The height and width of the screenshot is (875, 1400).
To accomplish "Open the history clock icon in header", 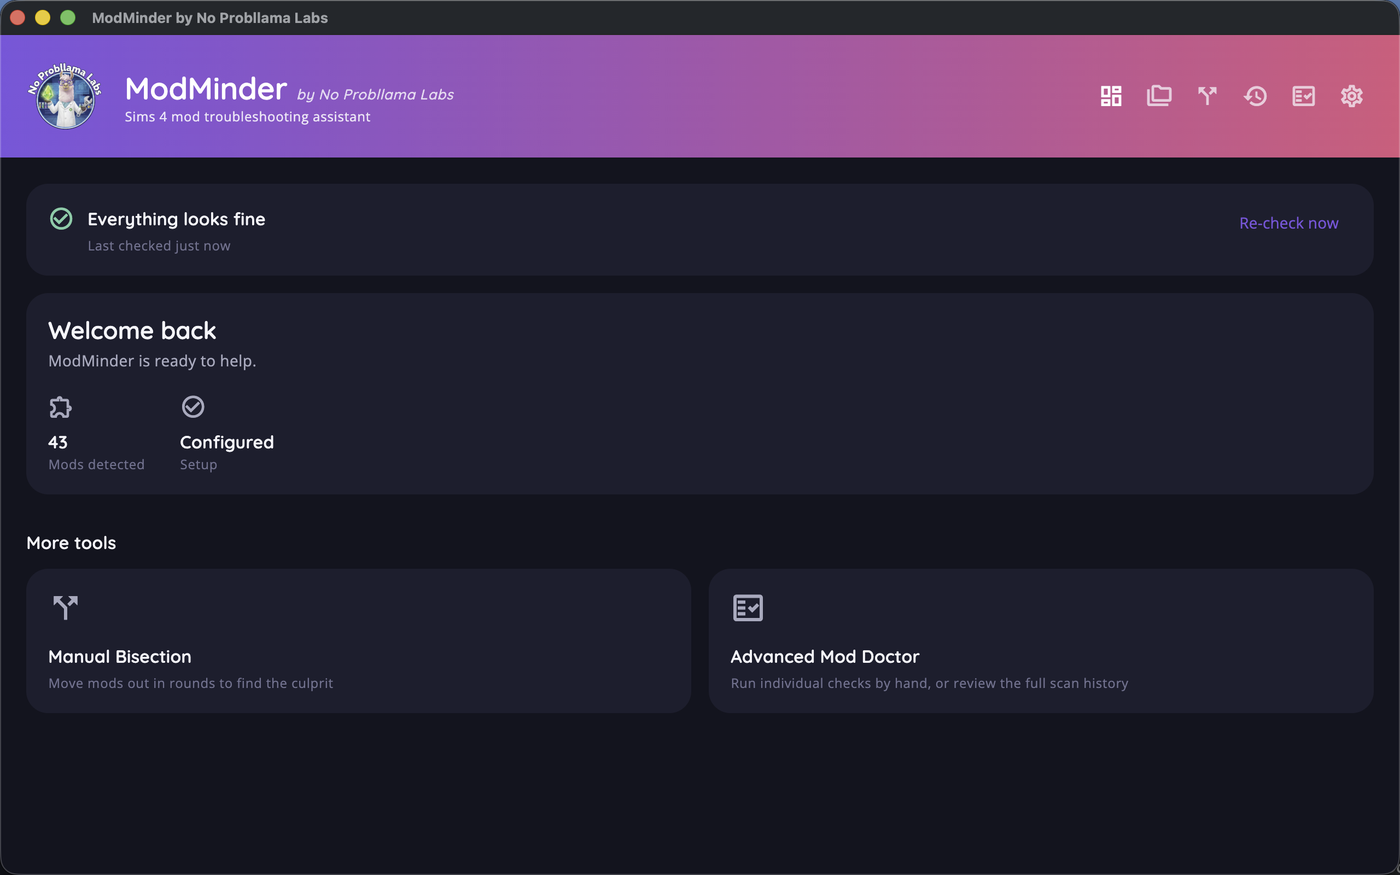I will pyautogui.click(x=1255, y=96).
